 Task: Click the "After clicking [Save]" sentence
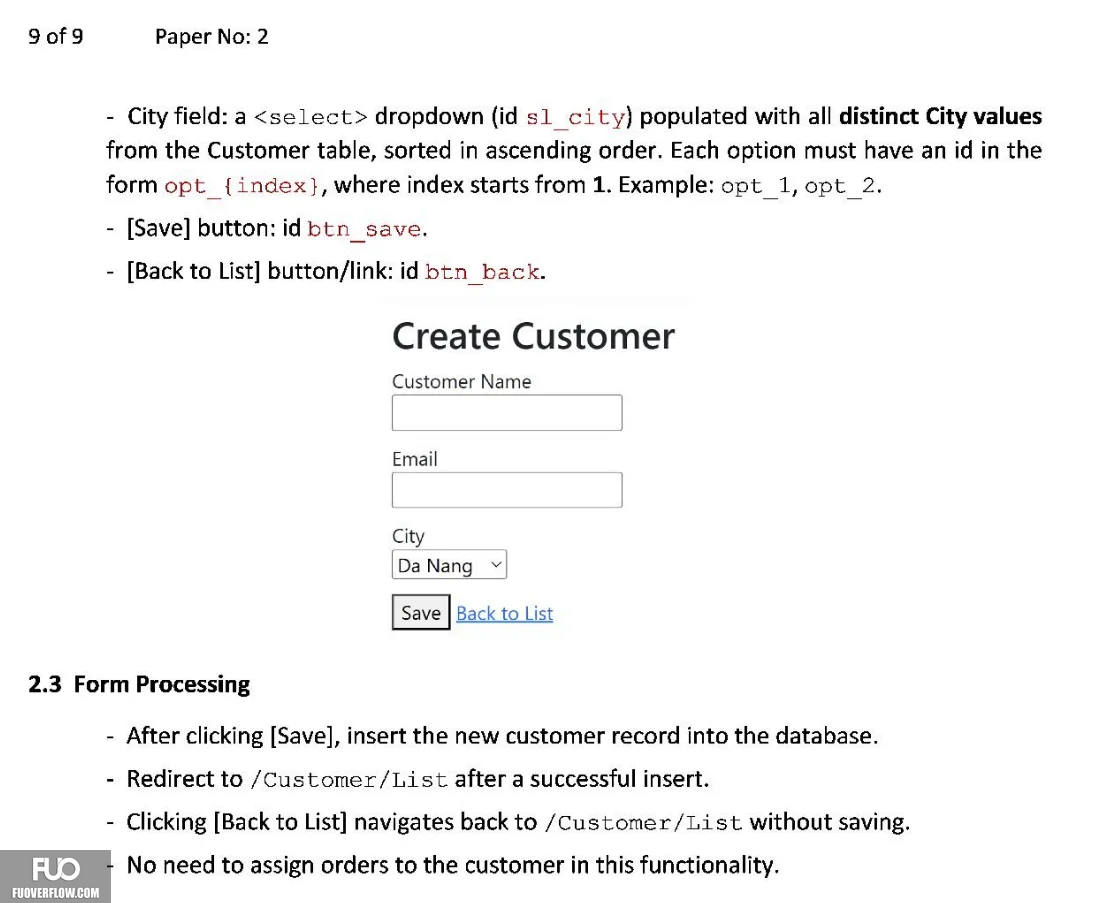(503, 736)
